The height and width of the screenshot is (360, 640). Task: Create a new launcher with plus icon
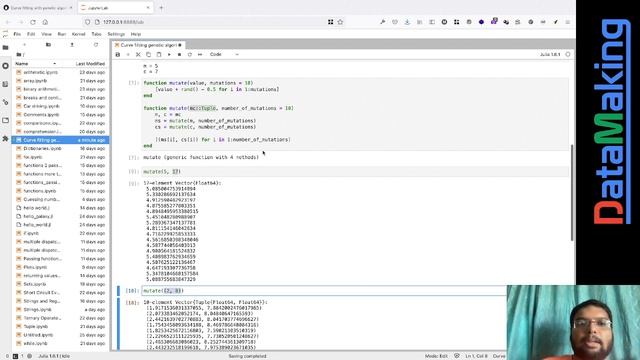pyautogui.click(x=24, y=44)
